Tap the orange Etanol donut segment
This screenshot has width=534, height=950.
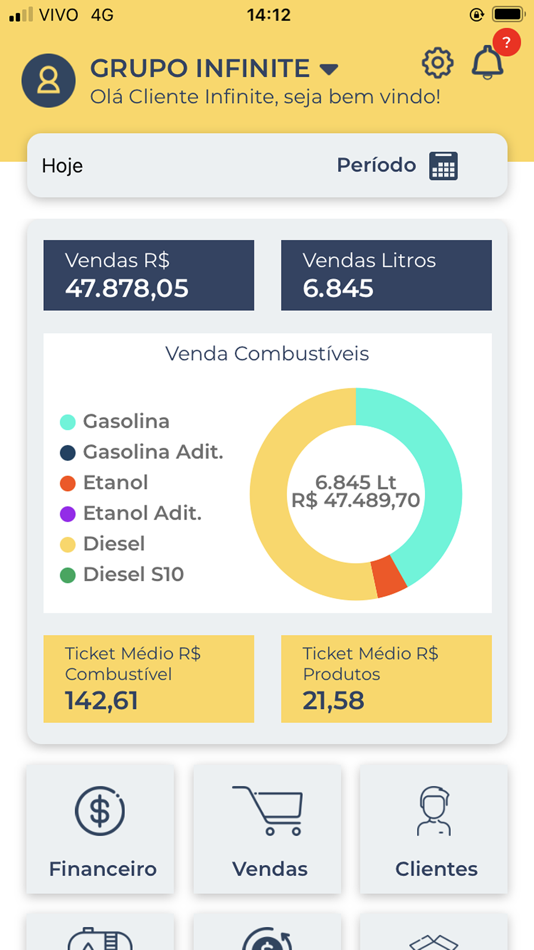pos(391,575)
